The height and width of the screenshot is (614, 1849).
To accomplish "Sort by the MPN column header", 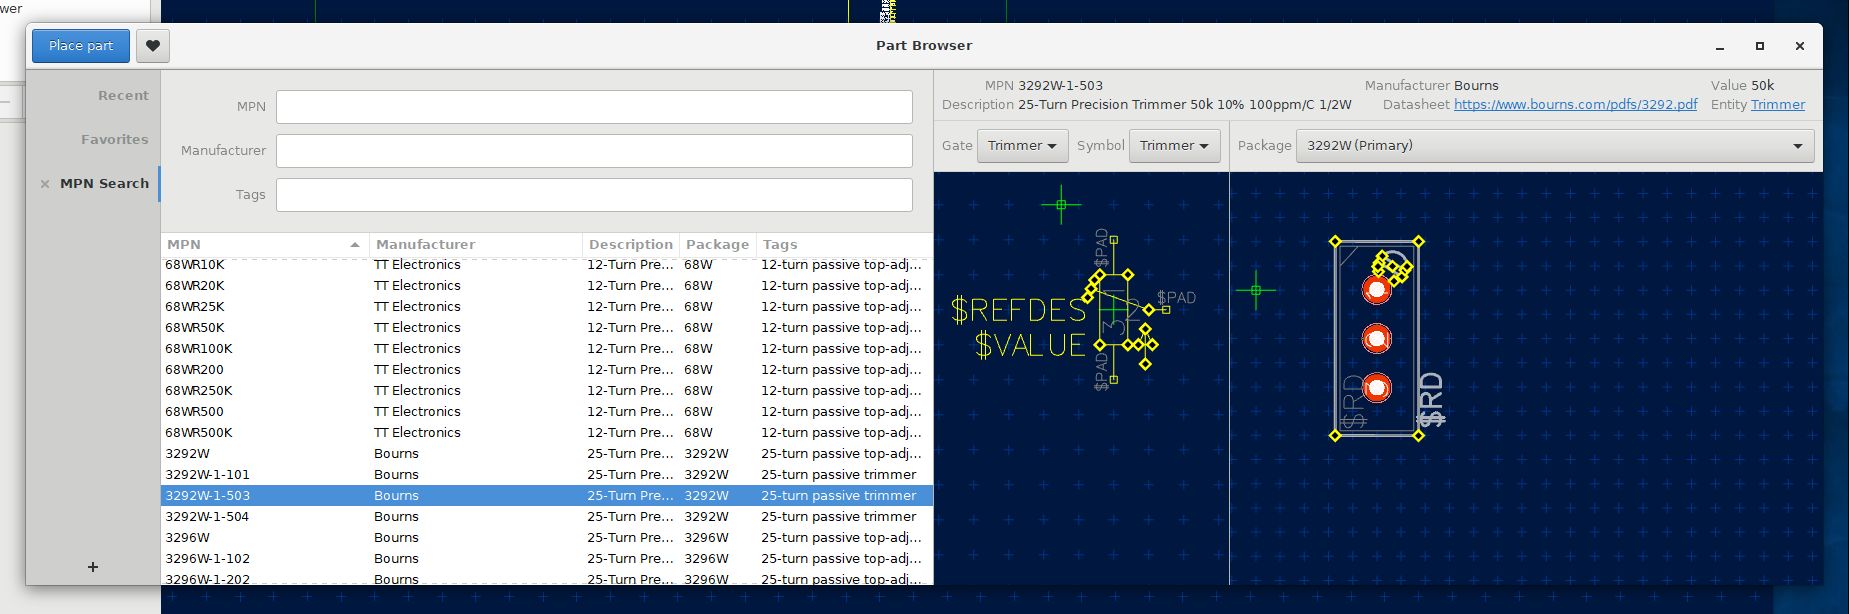I will tap(264, 245).
